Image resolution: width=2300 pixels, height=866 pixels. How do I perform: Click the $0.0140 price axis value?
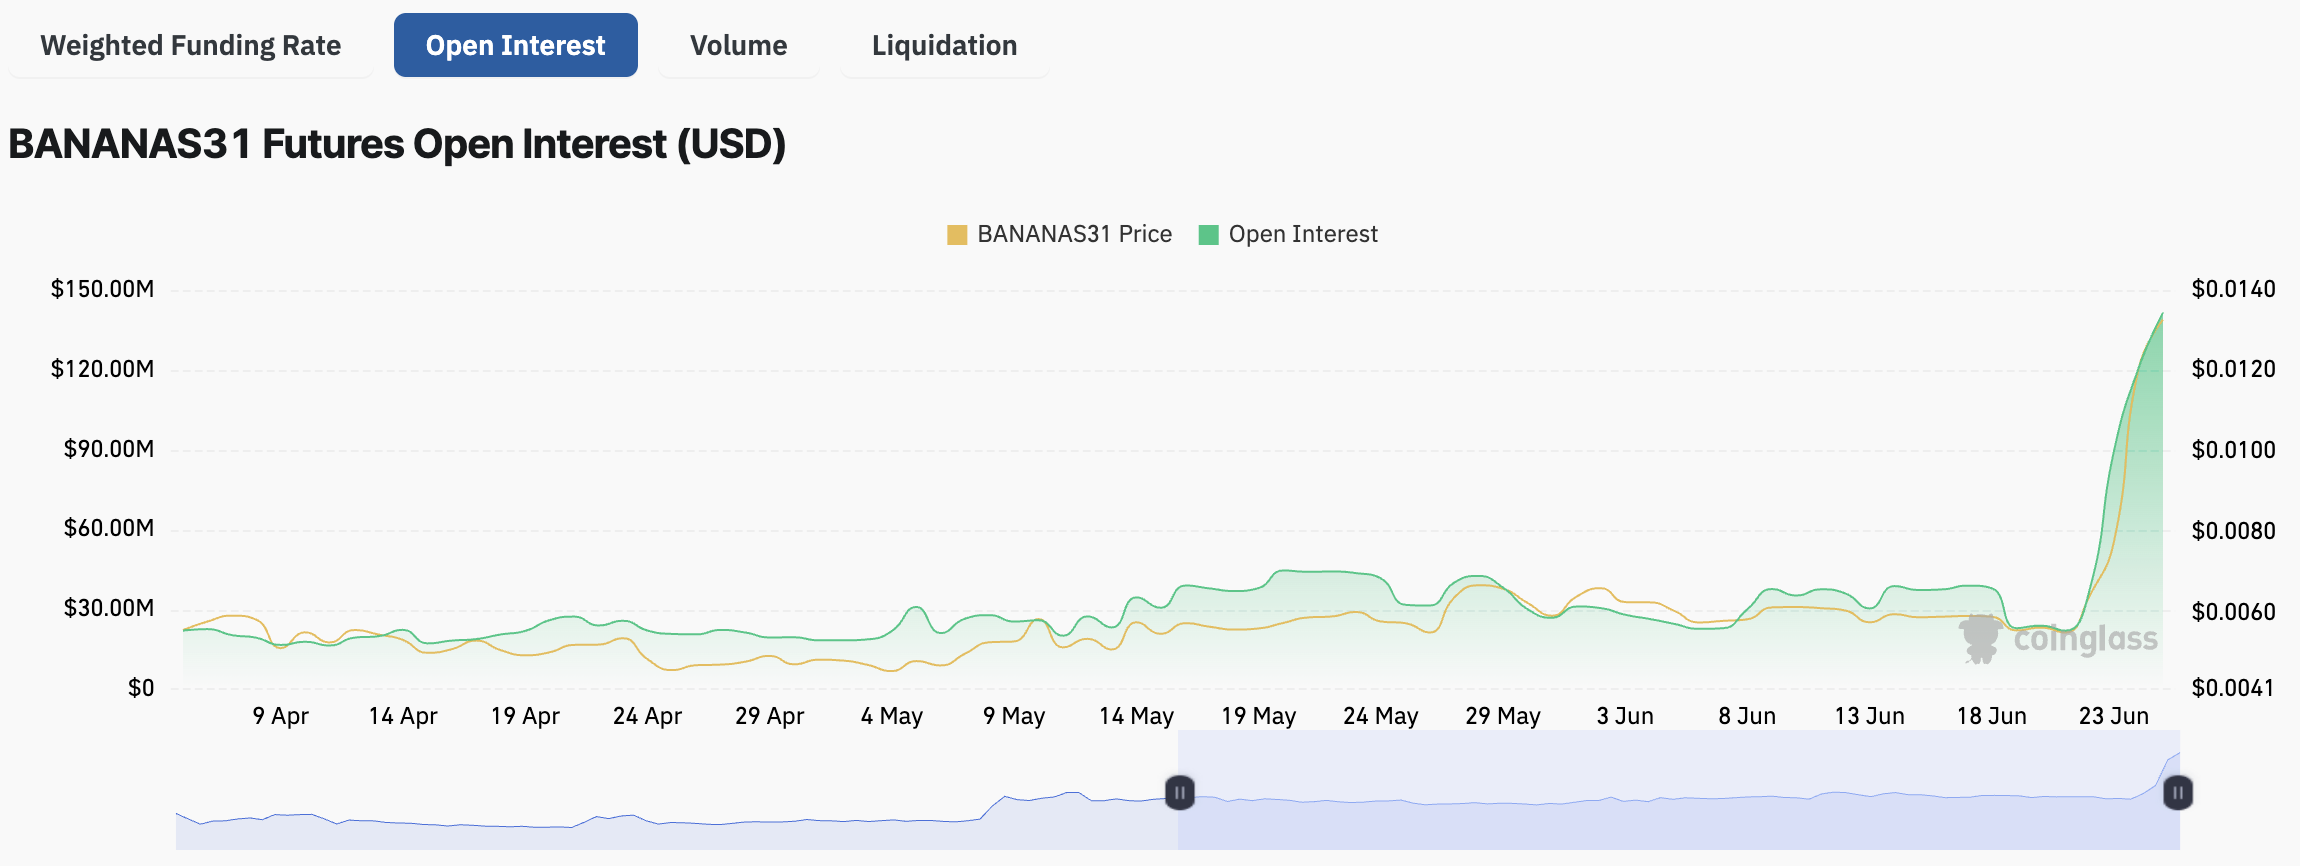click(2233, 289)
